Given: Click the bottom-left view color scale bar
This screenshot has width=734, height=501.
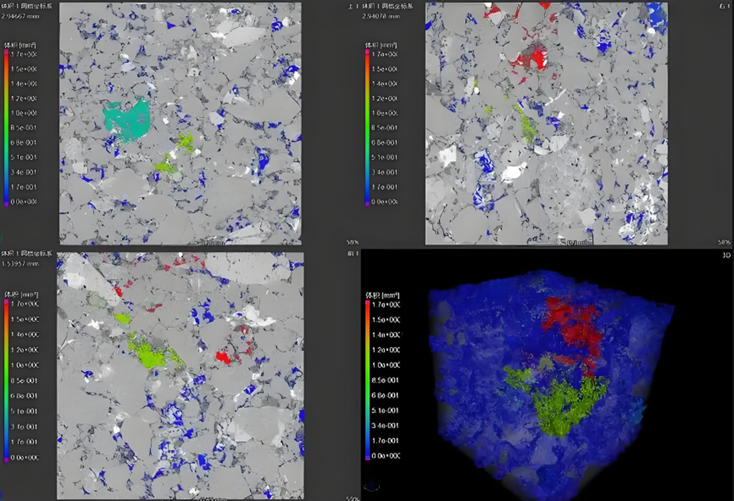Looking at the screenshot, I should [x=5, y=380].
